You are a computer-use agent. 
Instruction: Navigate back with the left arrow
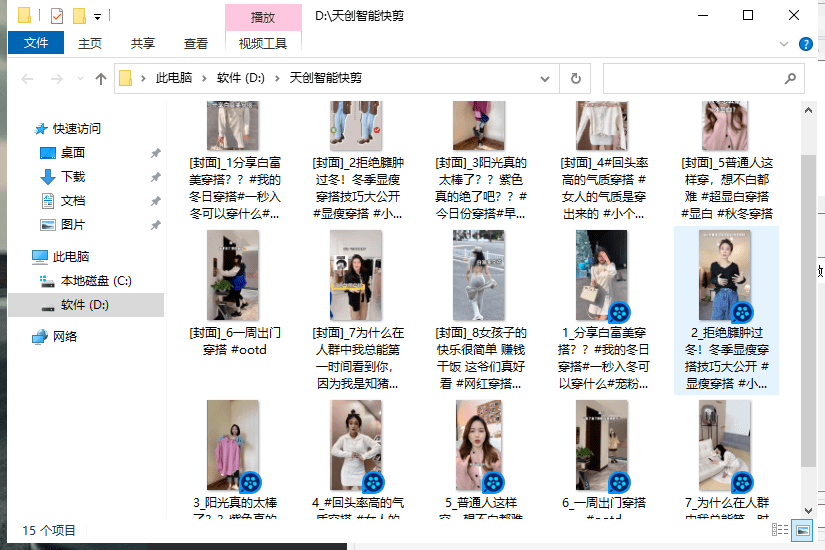pyautogui.click(x=27, y=79)
